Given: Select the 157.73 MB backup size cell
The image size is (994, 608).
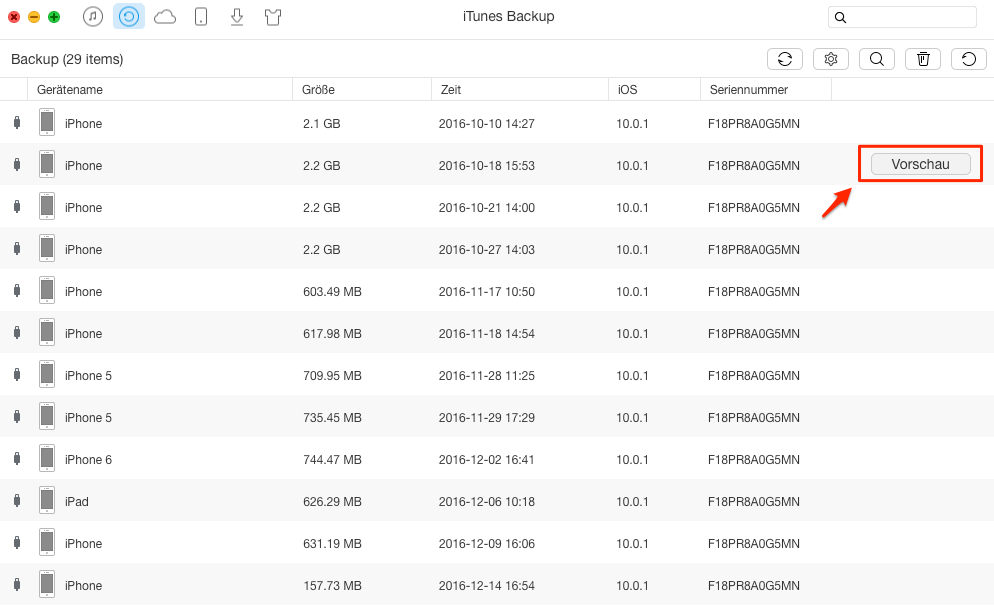Looking at the screenshot, I should tap(332, 585).
